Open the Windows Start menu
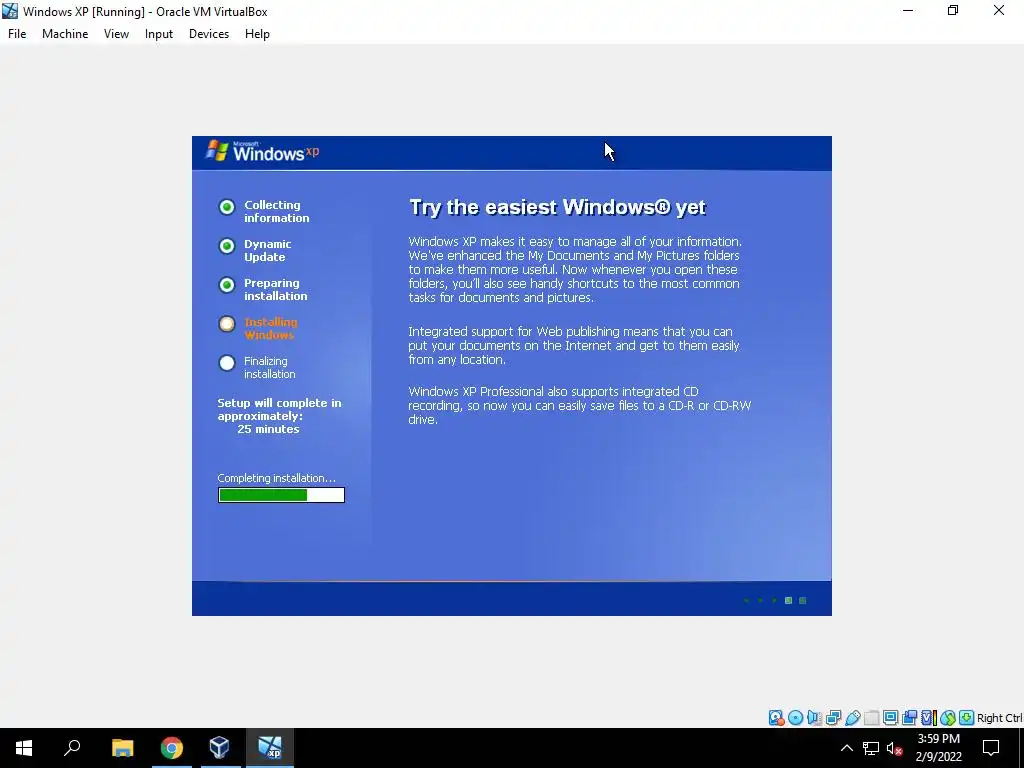 click(24, 748)
